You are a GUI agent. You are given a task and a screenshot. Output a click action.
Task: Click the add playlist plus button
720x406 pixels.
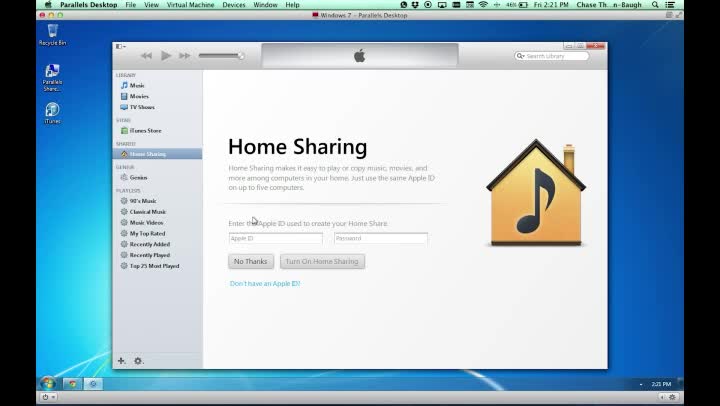(x=121, y=361)
